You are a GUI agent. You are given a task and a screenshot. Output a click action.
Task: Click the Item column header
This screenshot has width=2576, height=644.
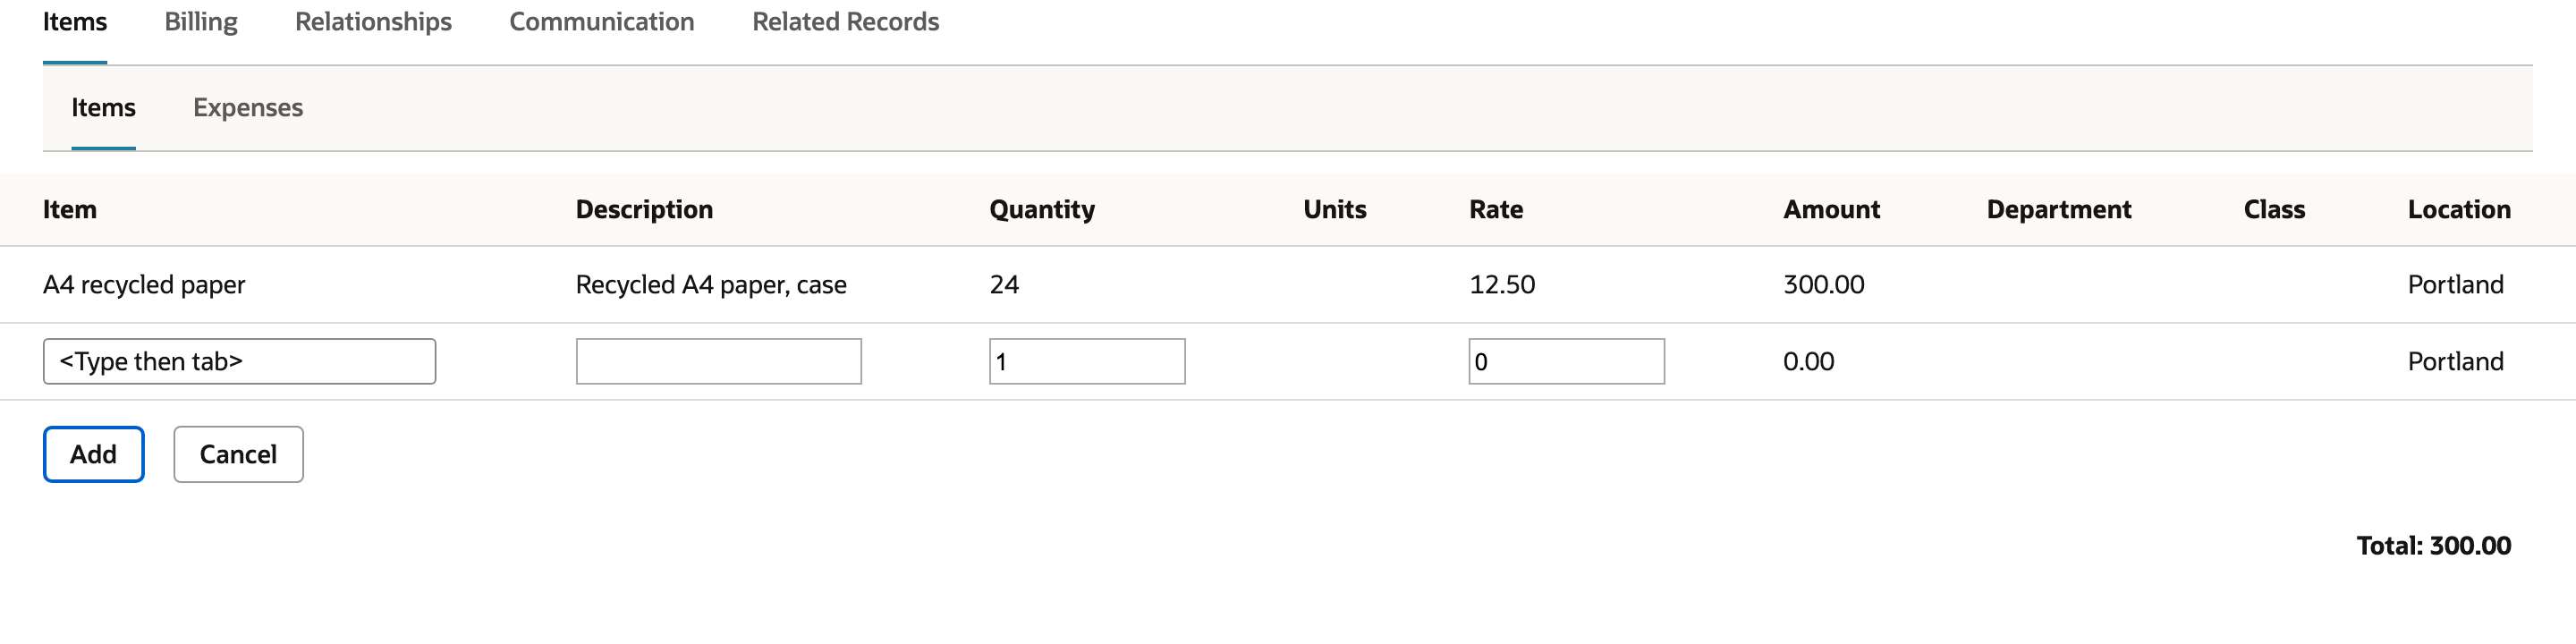pyautogui.click(x=70, y=210)
